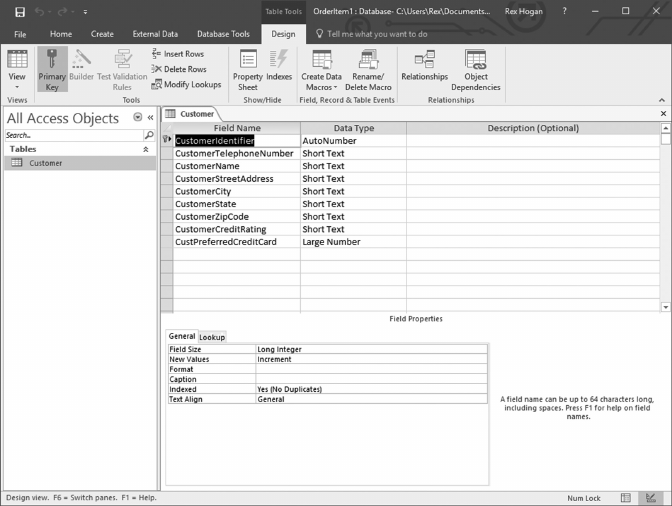The image size is (672, 506).
Task: Click the Indexed Yes (No Duplicates) value
Action: click(371, 389)
